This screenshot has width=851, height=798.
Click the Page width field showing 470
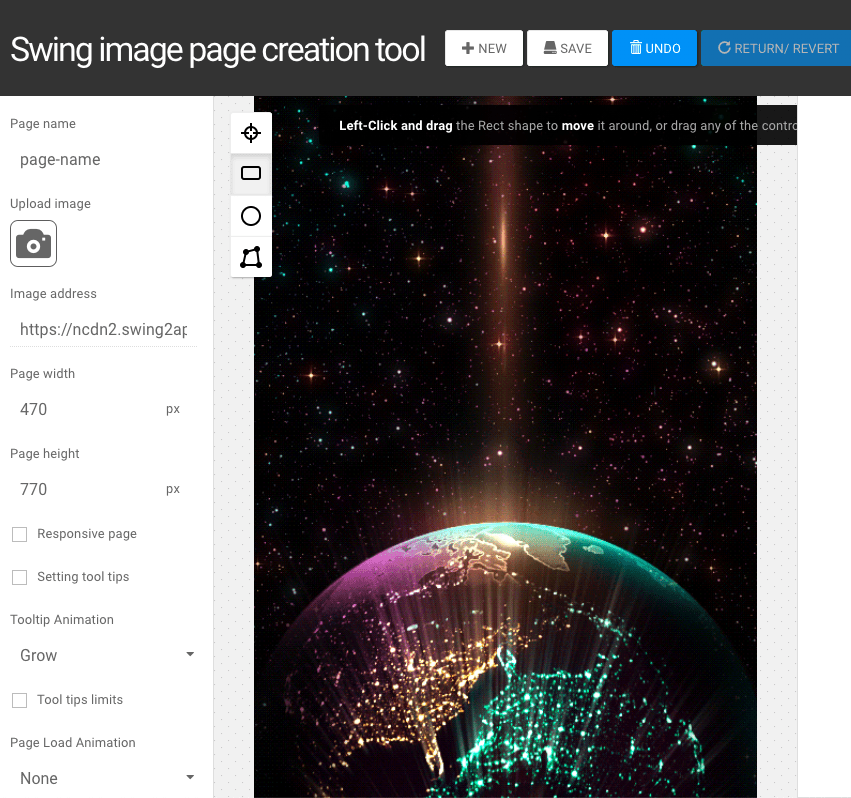88,410
